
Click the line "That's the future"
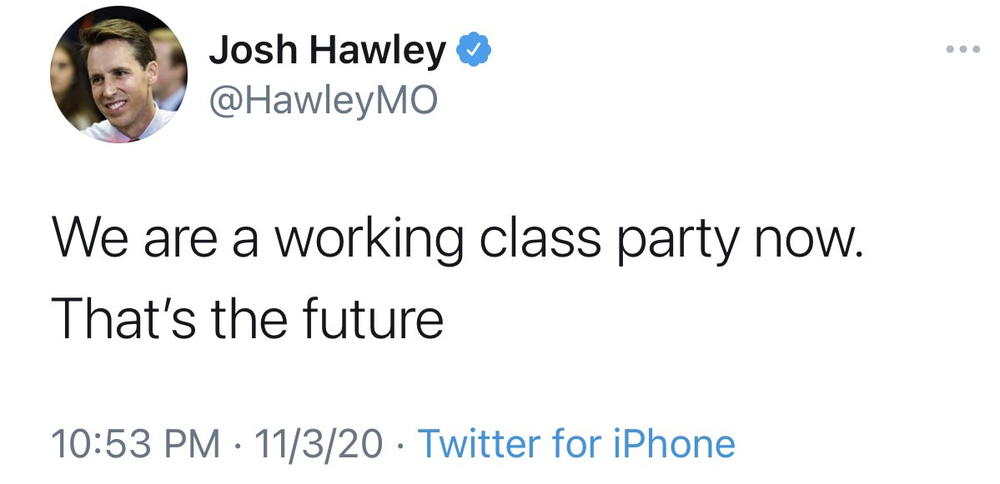click(248, 319)
